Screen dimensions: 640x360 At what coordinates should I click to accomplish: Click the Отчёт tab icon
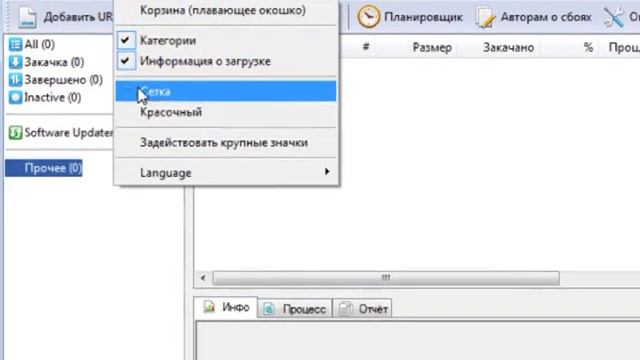(x=346, y=309)
